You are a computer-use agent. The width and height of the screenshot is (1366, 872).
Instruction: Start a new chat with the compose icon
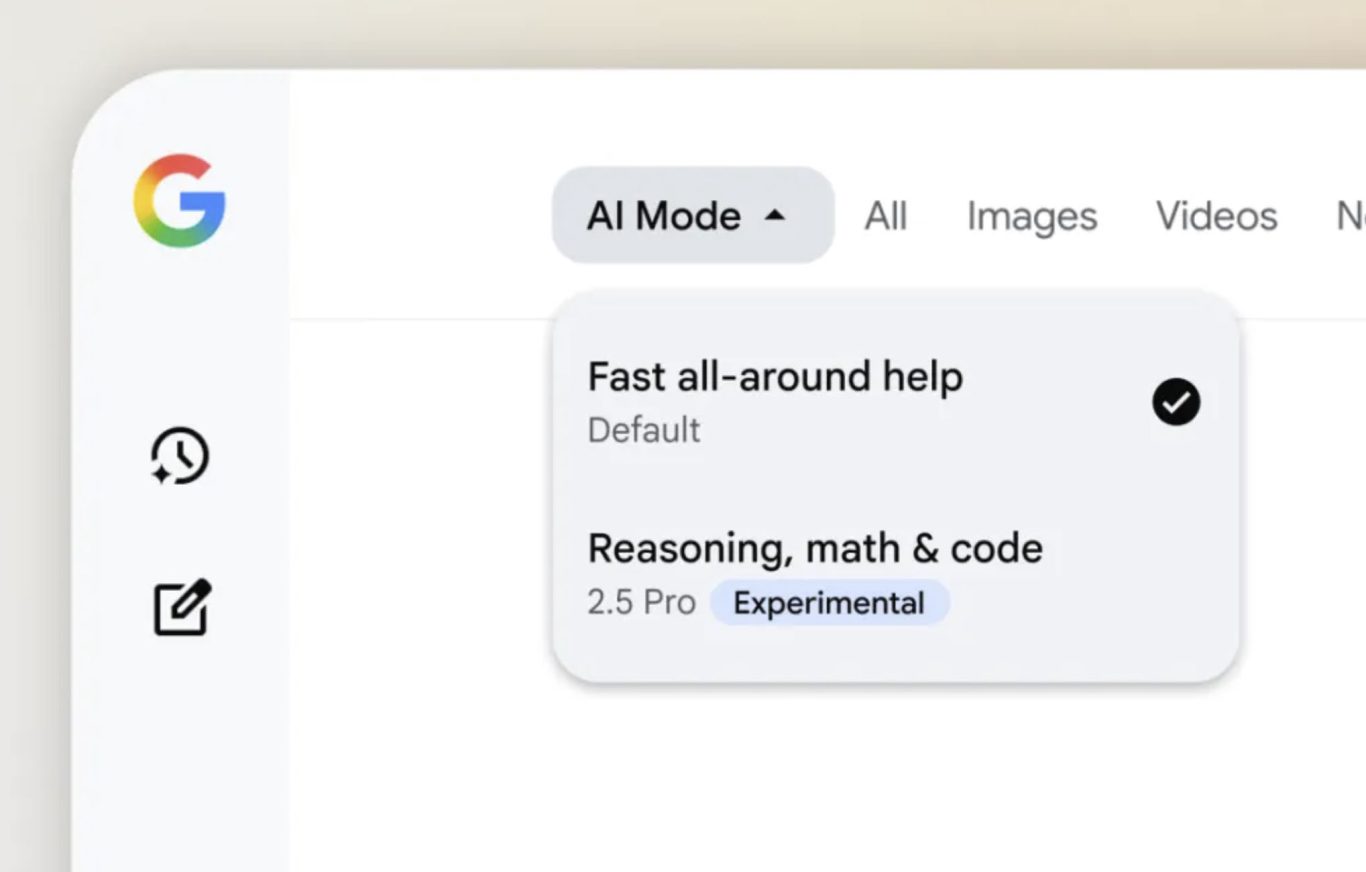pos(182,607)
